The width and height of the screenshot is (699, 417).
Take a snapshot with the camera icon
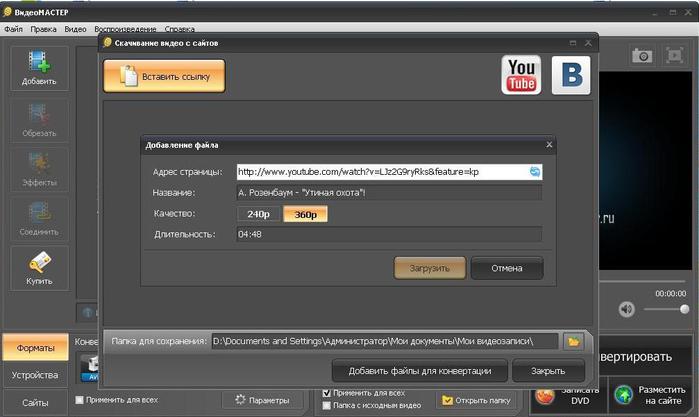[642, 56]
